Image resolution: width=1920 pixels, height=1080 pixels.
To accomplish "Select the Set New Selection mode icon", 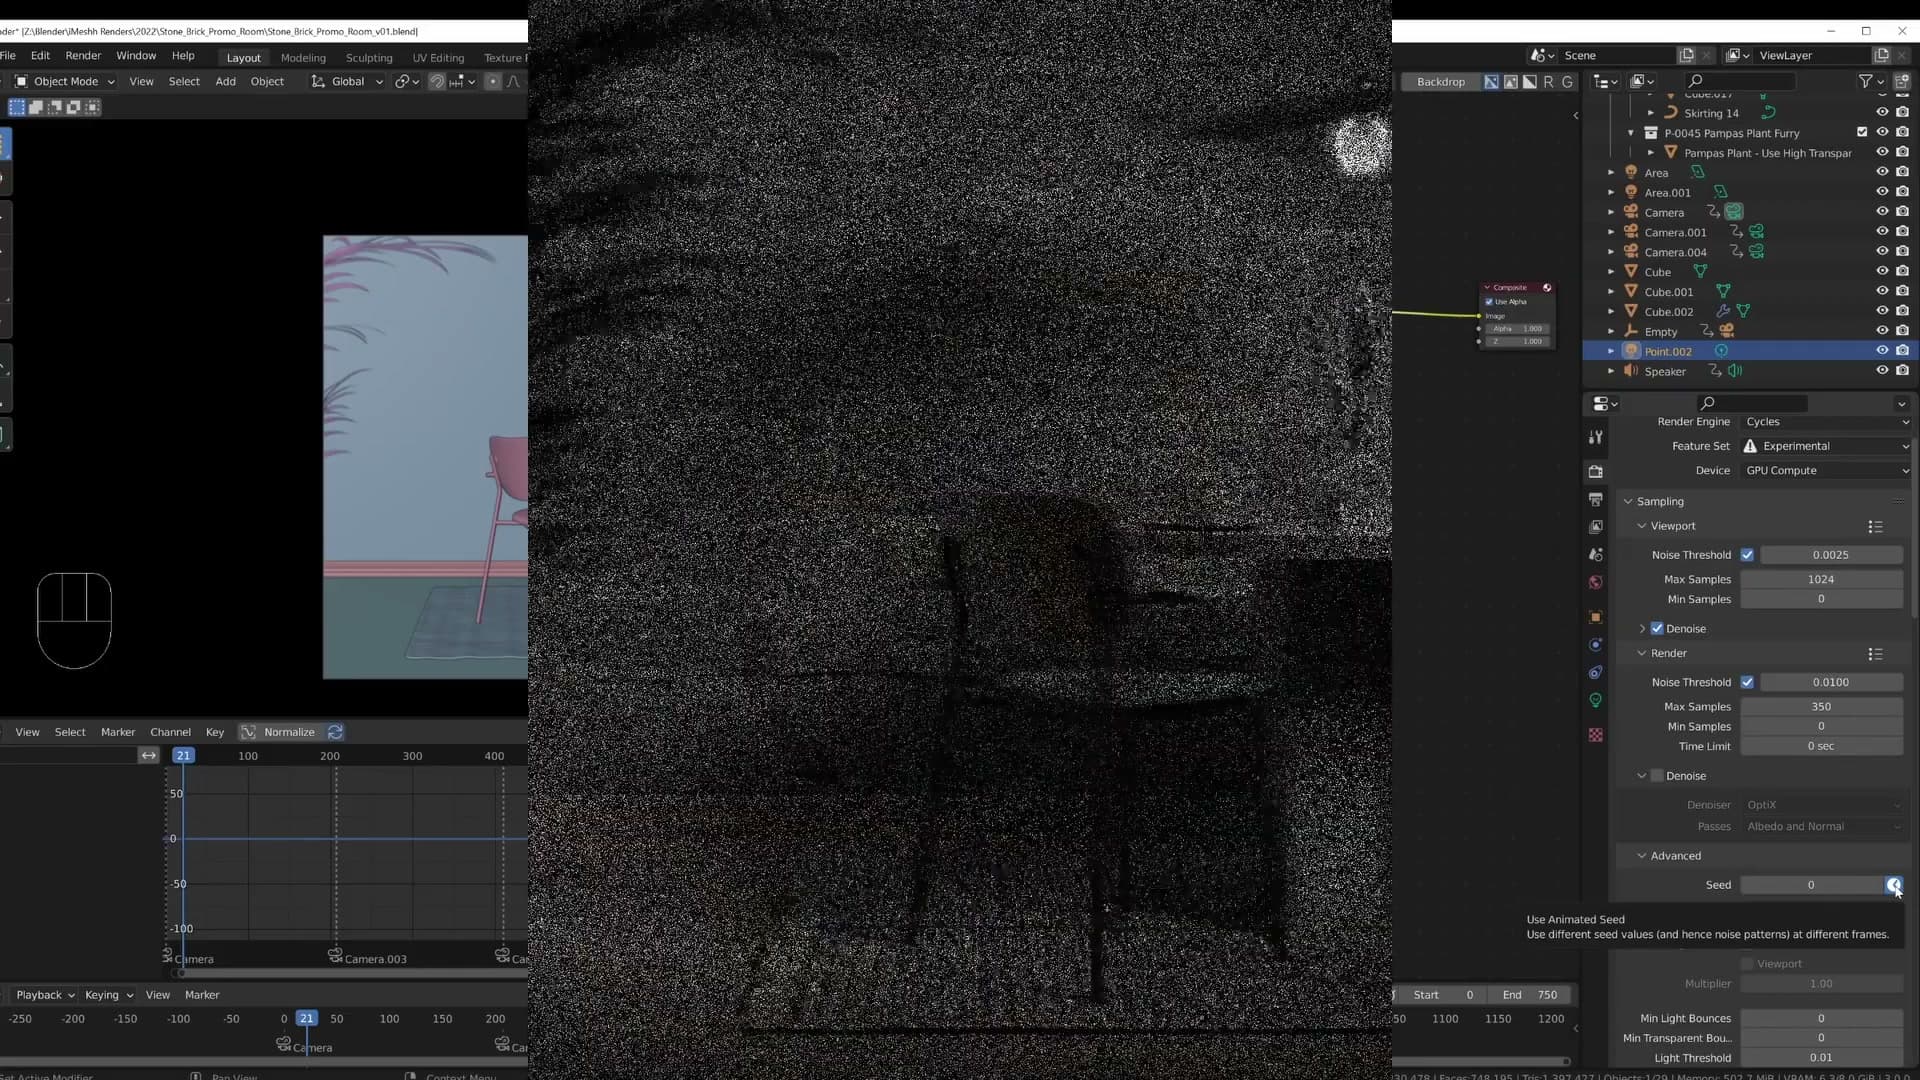I will (x=17, y=107).
